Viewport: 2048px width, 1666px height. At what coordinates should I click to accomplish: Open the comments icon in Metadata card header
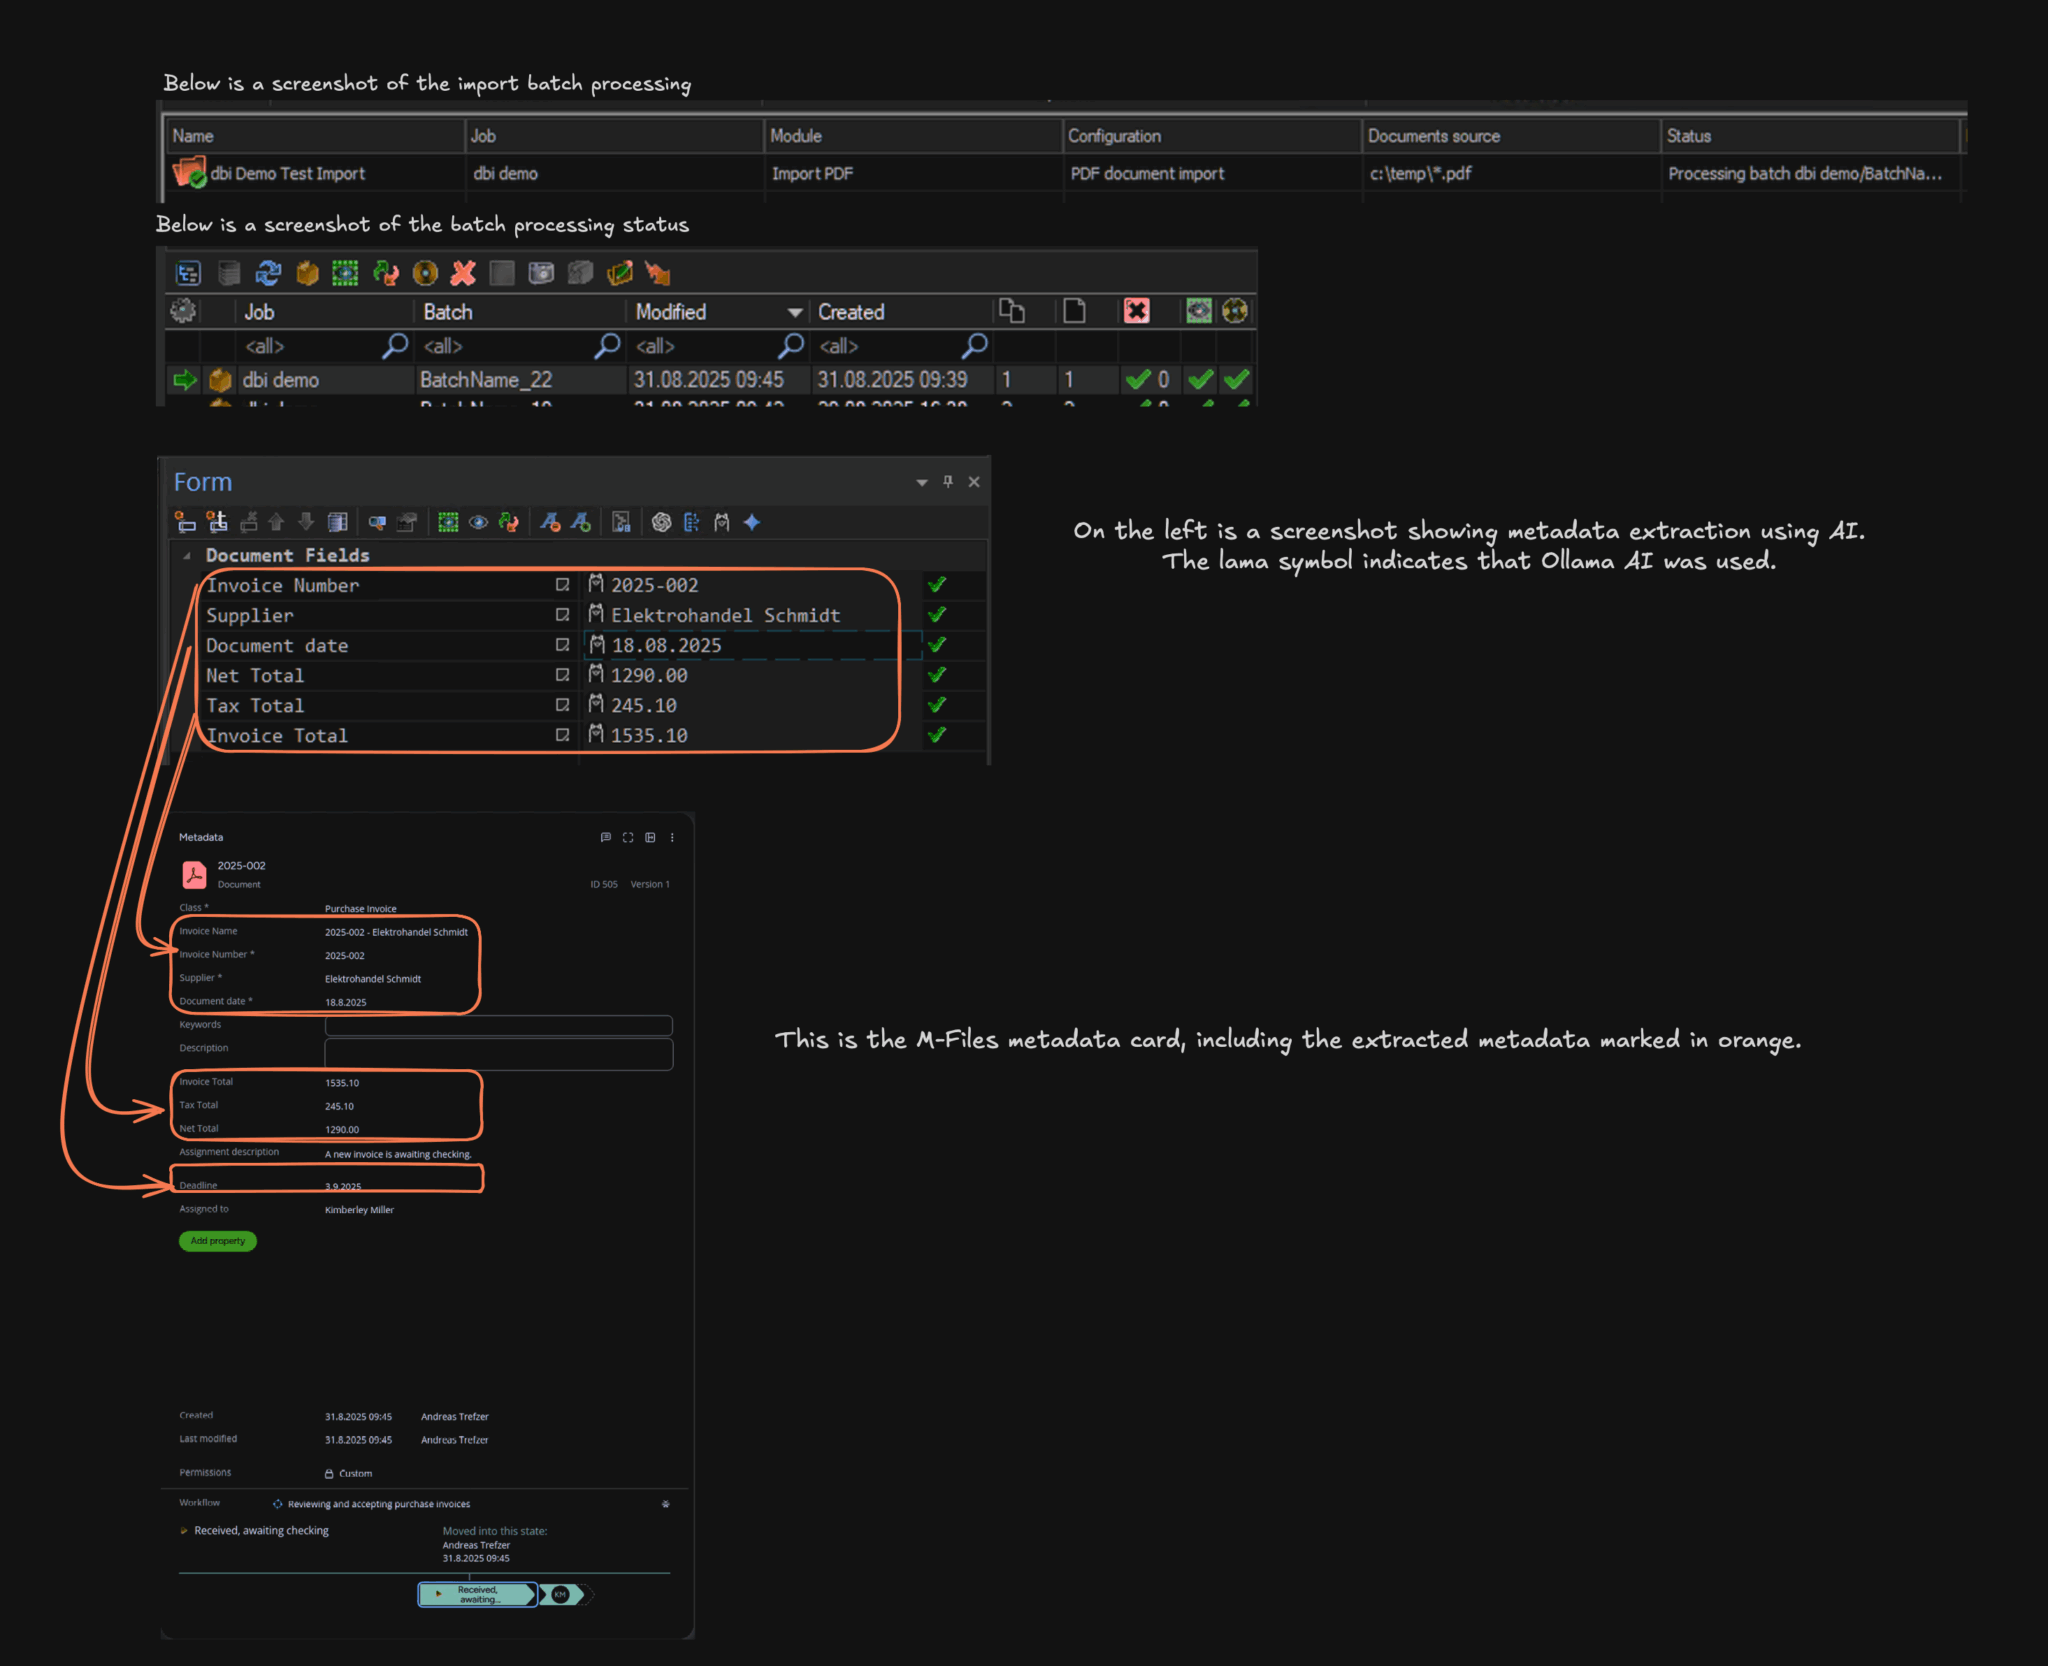pos(605,837)
